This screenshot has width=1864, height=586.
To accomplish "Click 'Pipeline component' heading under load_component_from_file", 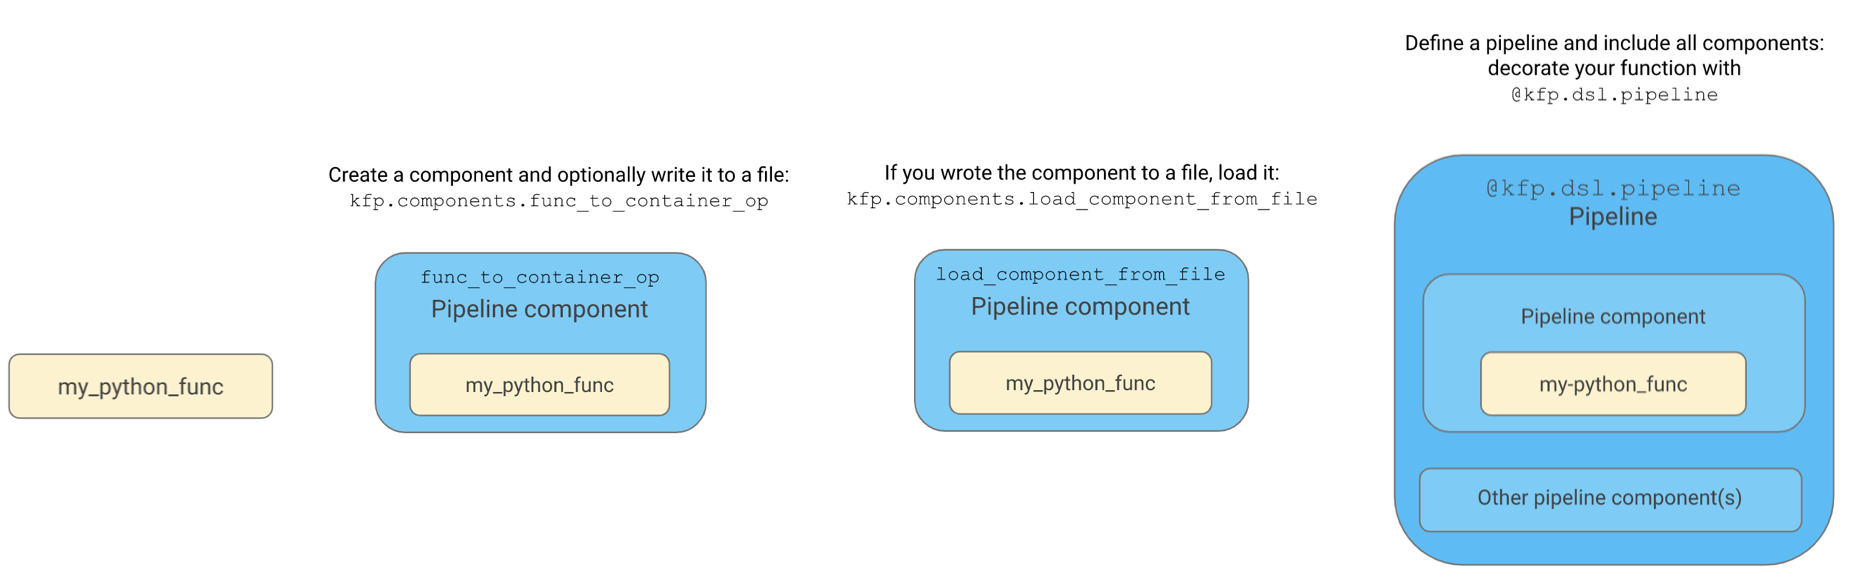I will click(1081, 307).
